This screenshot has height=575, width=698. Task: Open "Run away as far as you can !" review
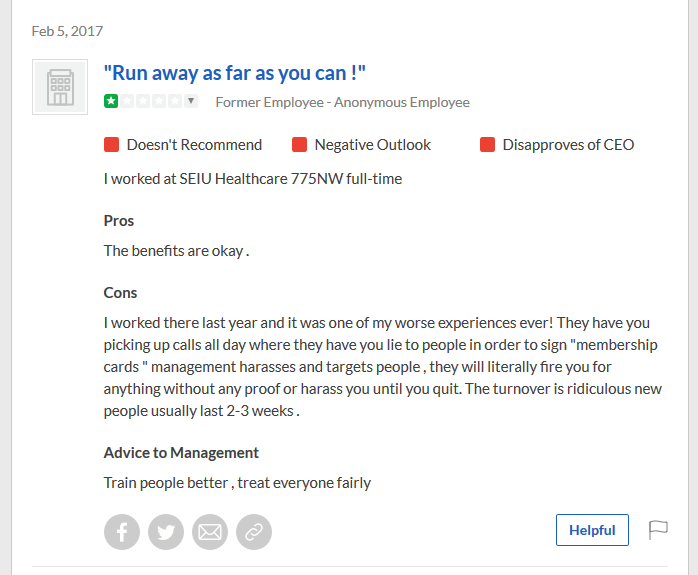pos(235,73)
